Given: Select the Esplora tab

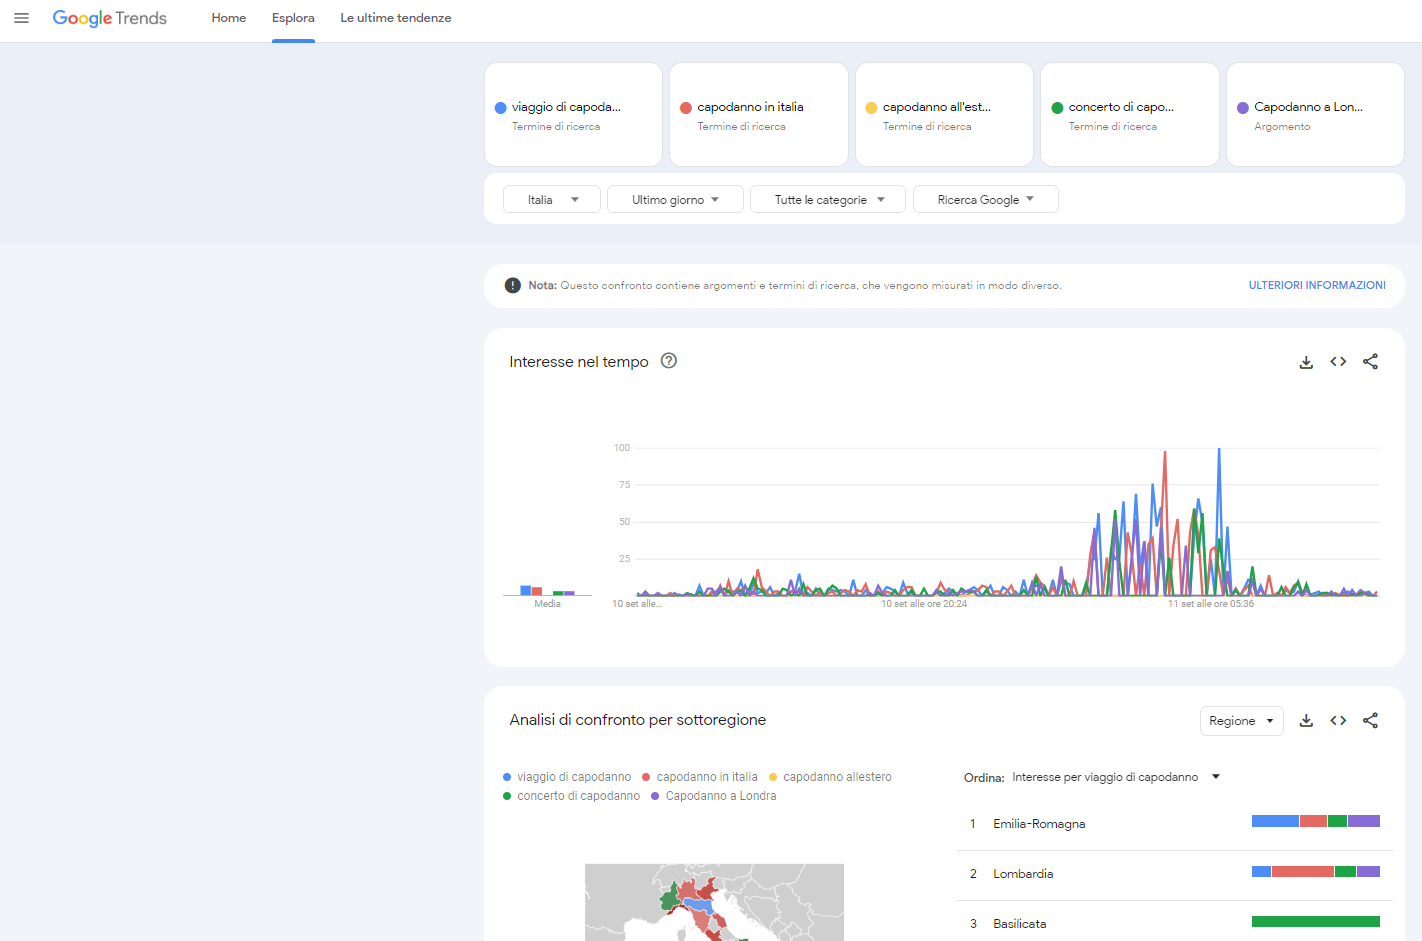Looking at the screenshot, I should click(x=293, y=18).
